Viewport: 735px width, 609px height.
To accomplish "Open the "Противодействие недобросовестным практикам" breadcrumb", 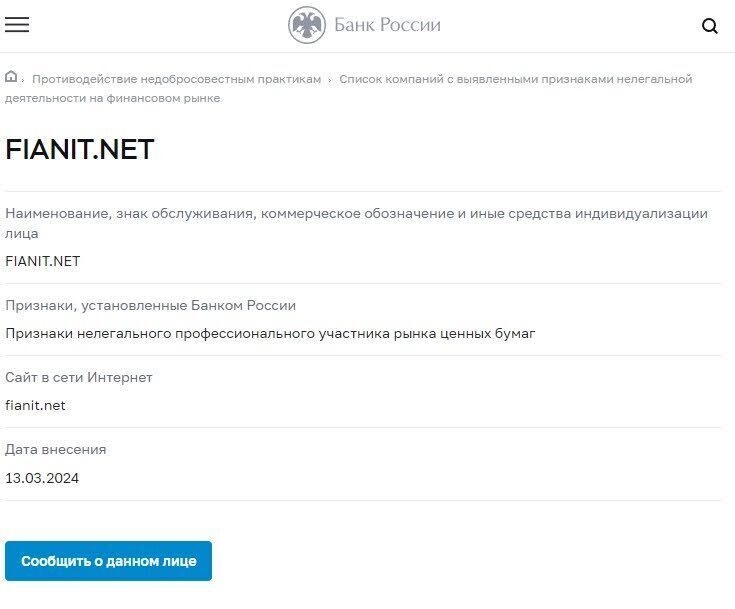I will click(x=176, y=79).
